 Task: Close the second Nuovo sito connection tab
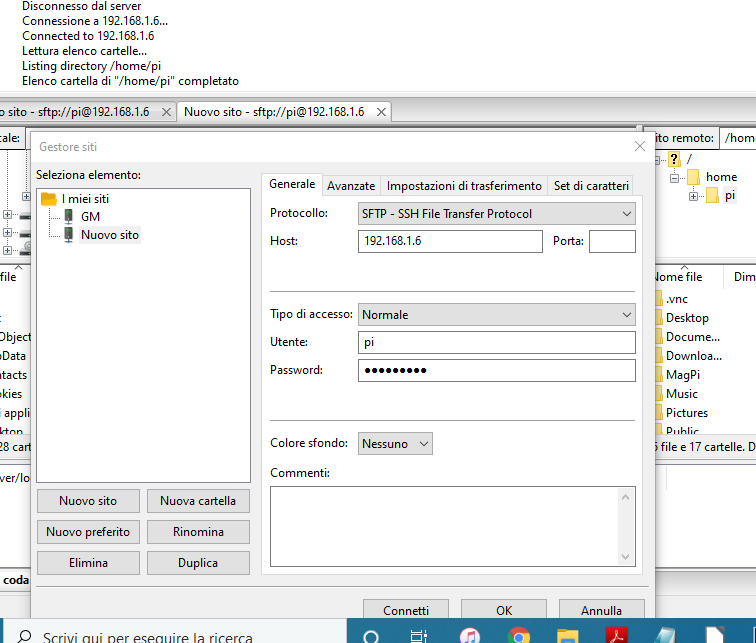tap(380, 112)
